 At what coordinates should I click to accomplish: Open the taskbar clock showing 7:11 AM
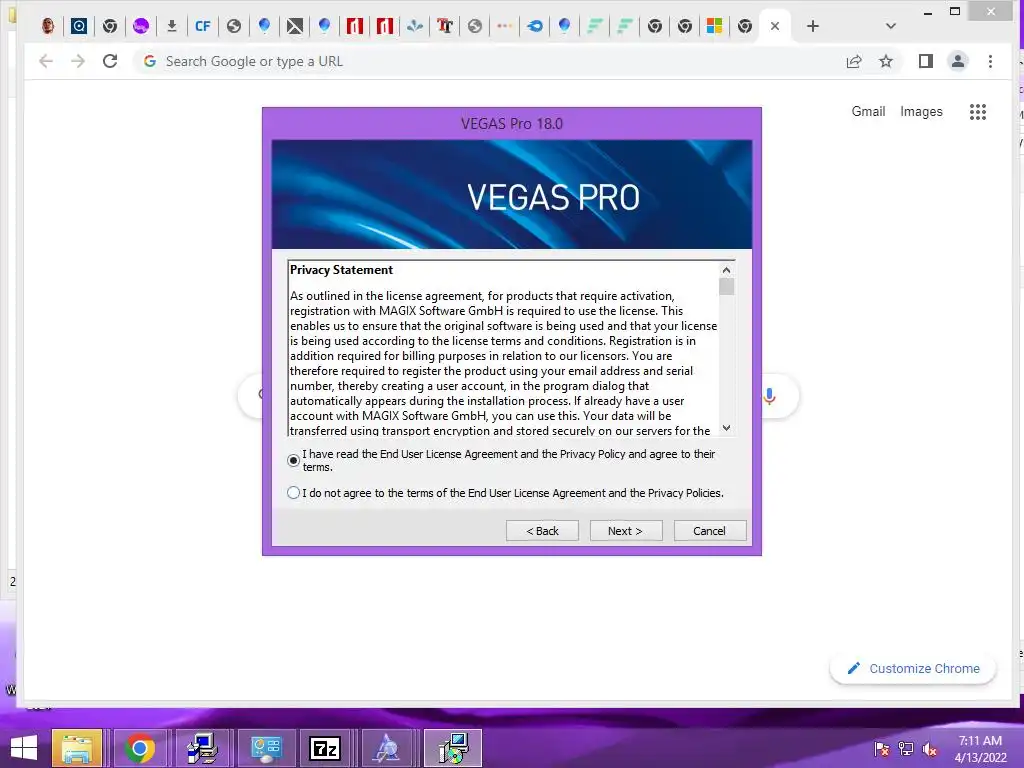coord(980,749)
